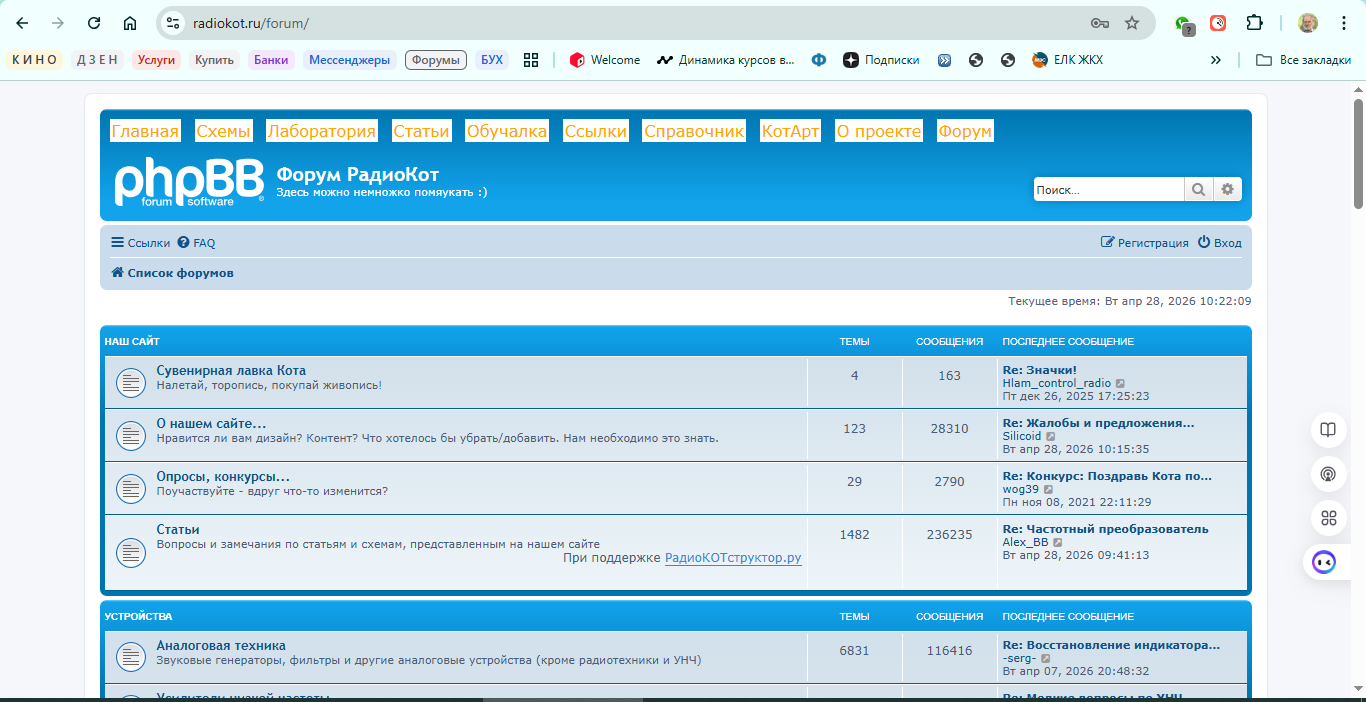Open the БУХ bookmarks folder

pos(492,60)
